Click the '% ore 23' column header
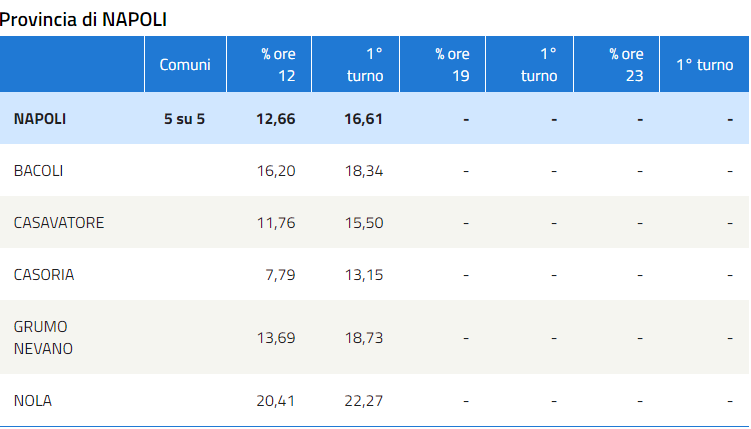 [x=626, y=65]
